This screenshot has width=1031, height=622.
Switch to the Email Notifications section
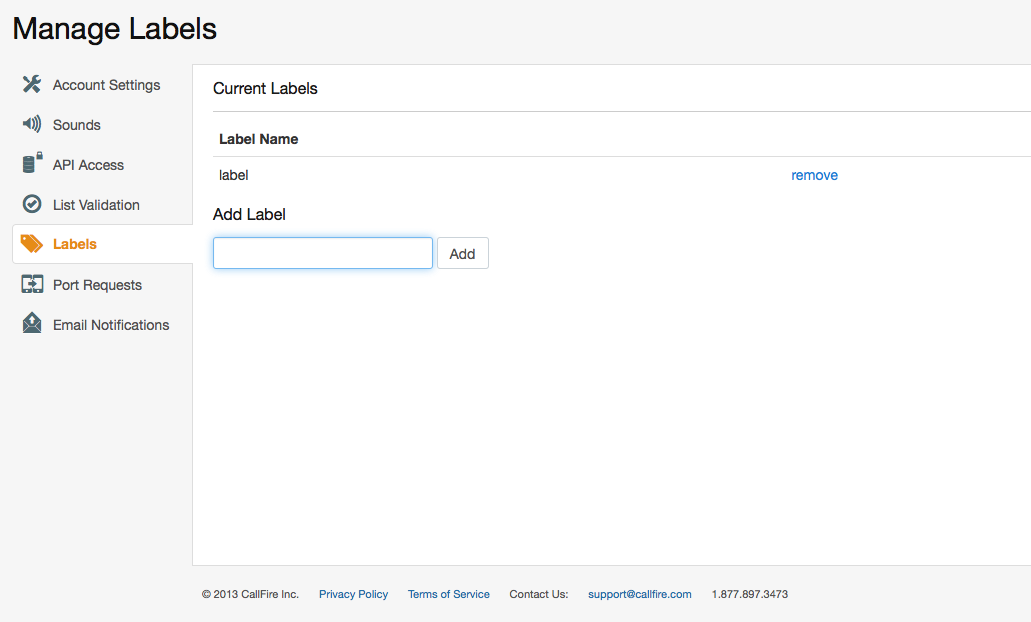(110, 324)
